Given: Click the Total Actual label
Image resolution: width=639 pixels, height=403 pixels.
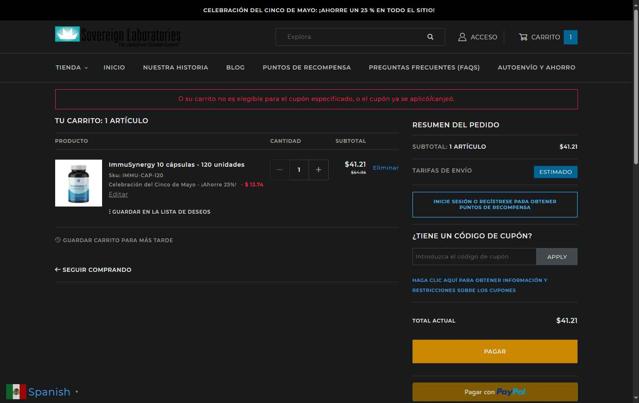Looking at the screenshot, I should click(x=434, y=321).
